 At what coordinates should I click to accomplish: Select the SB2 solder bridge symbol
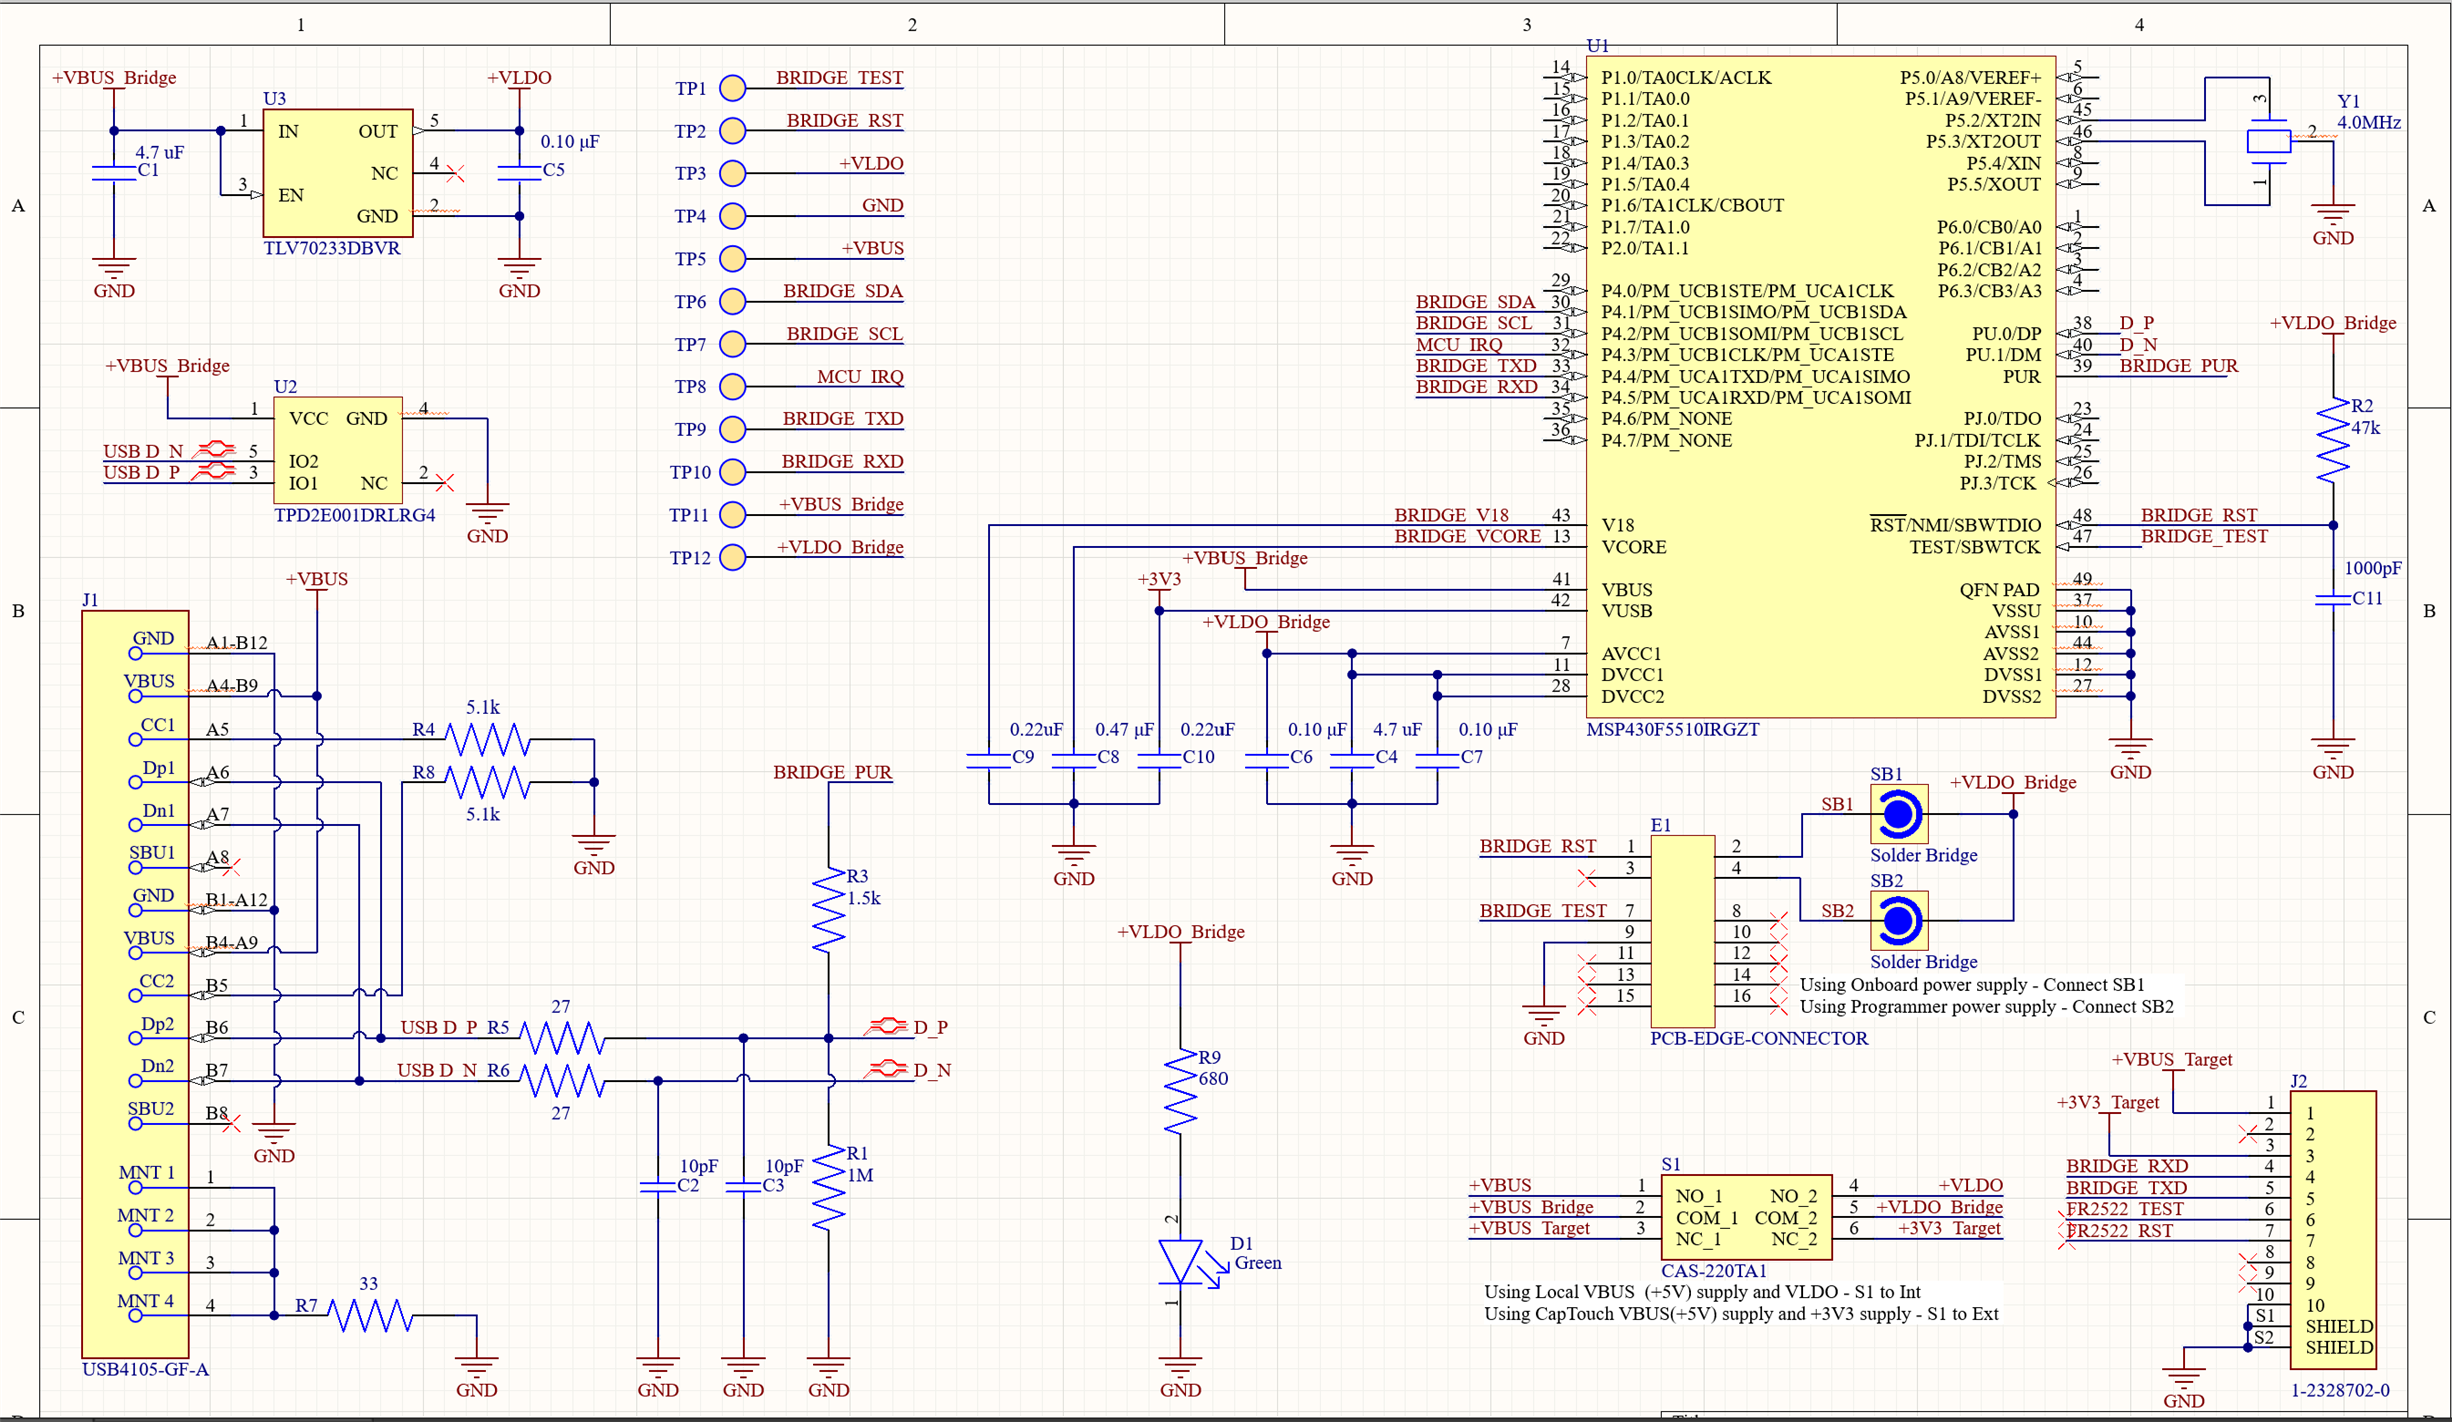click(x=1898, y=921)
